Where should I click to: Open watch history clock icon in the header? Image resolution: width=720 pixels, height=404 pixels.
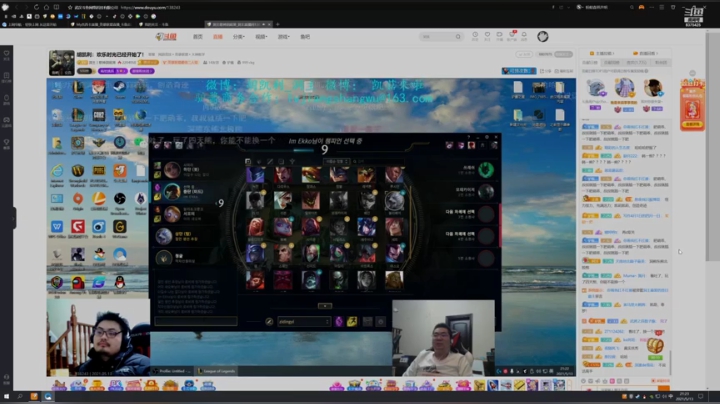[x=475, y=36]
